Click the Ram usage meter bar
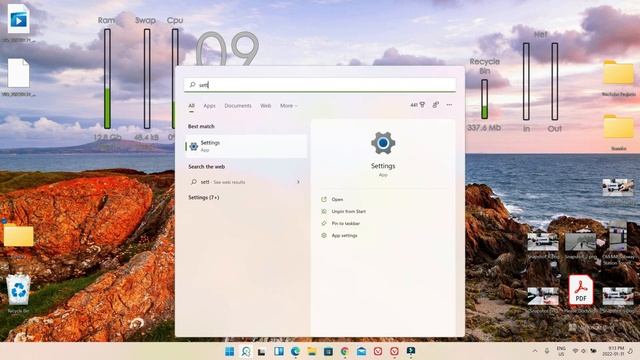The height and width of the screenshot is (360, 640). coord(107,79)
